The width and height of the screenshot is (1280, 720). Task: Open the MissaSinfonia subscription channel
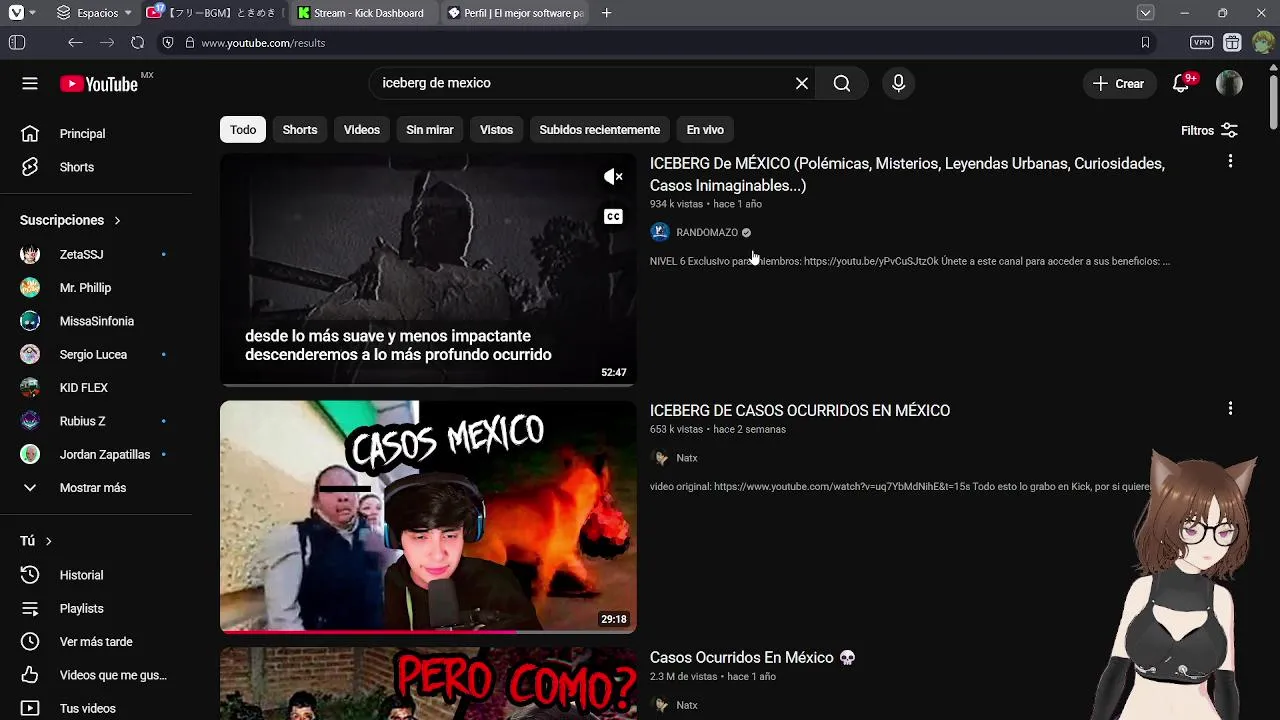pos(96,321)
